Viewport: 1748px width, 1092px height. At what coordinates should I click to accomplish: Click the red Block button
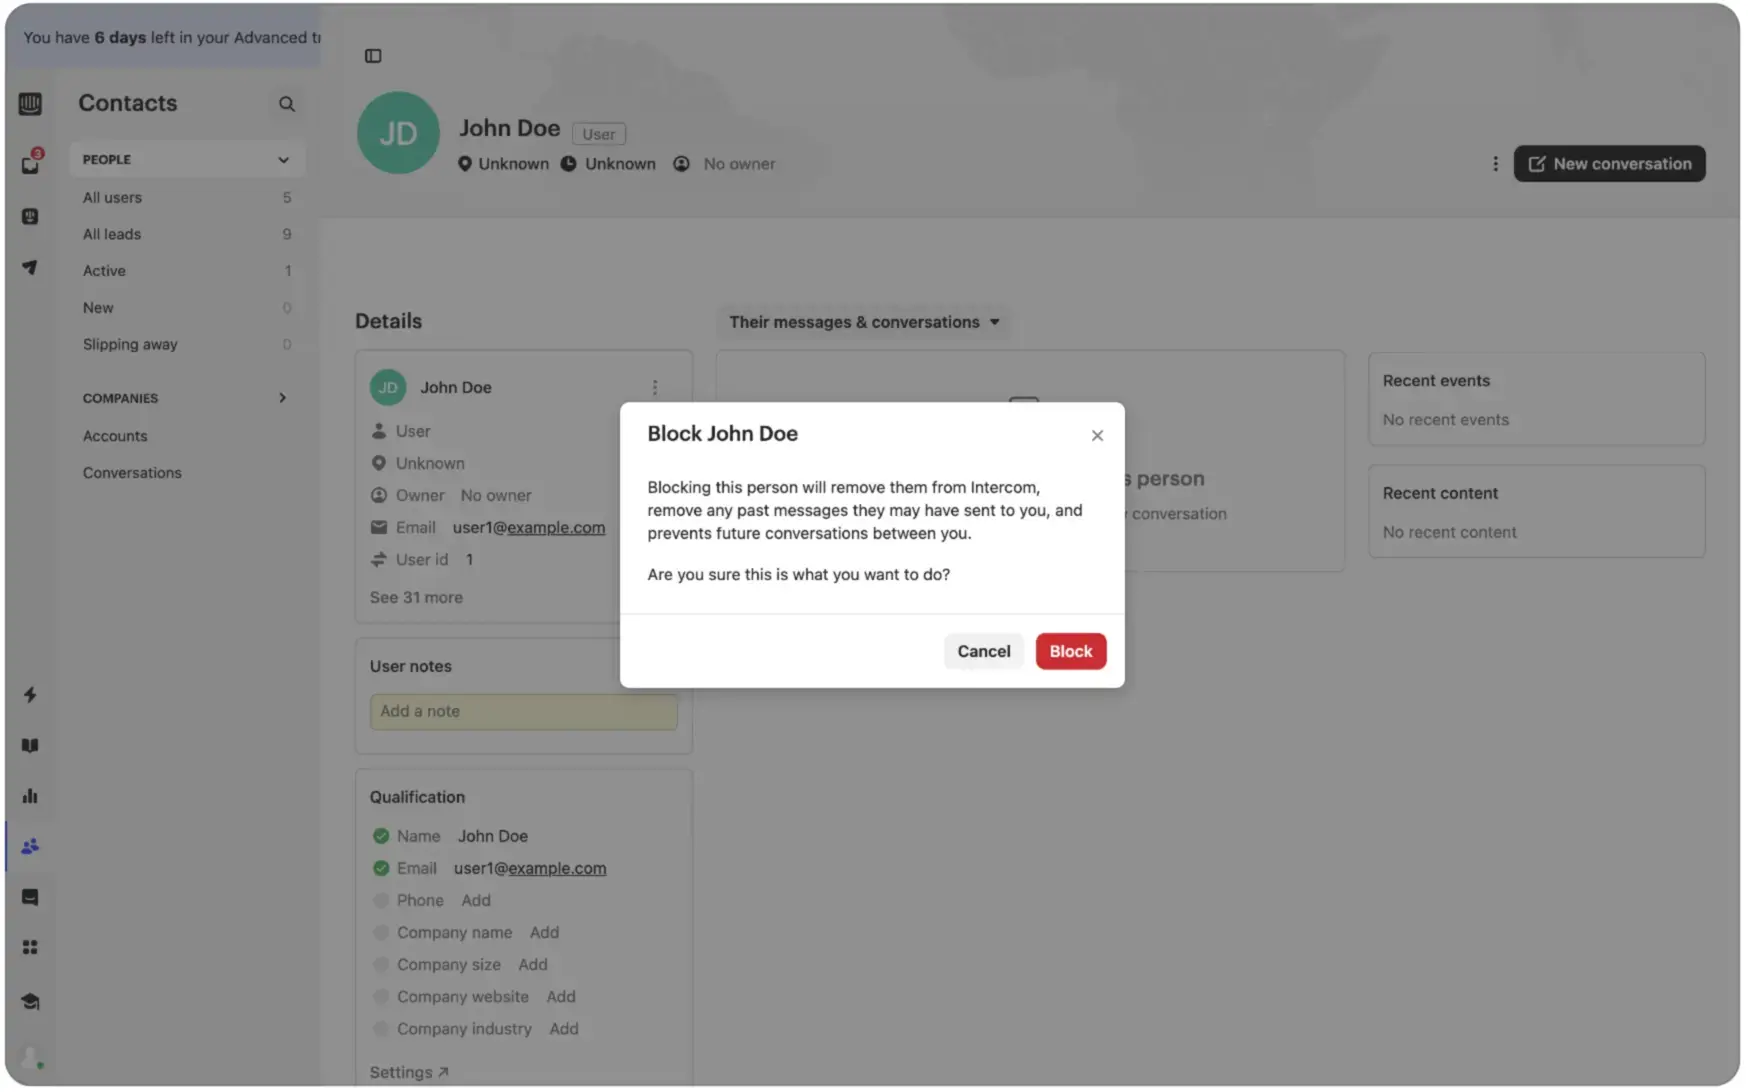pos(1070,651)
